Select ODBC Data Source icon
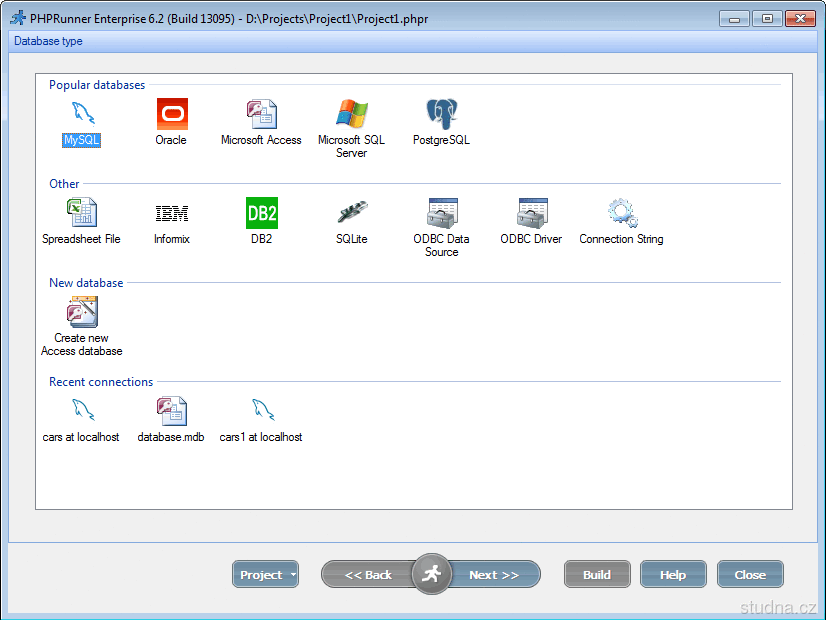Screen dimensions: 826x620 click(441, 213)
